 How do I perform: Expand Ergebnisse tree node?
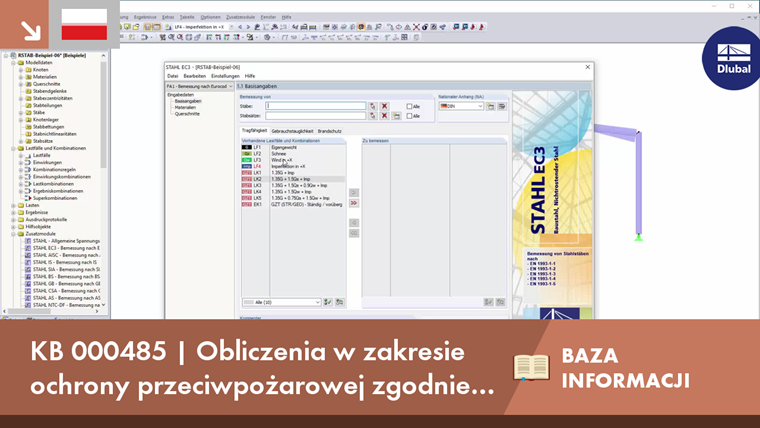(14, 212)
